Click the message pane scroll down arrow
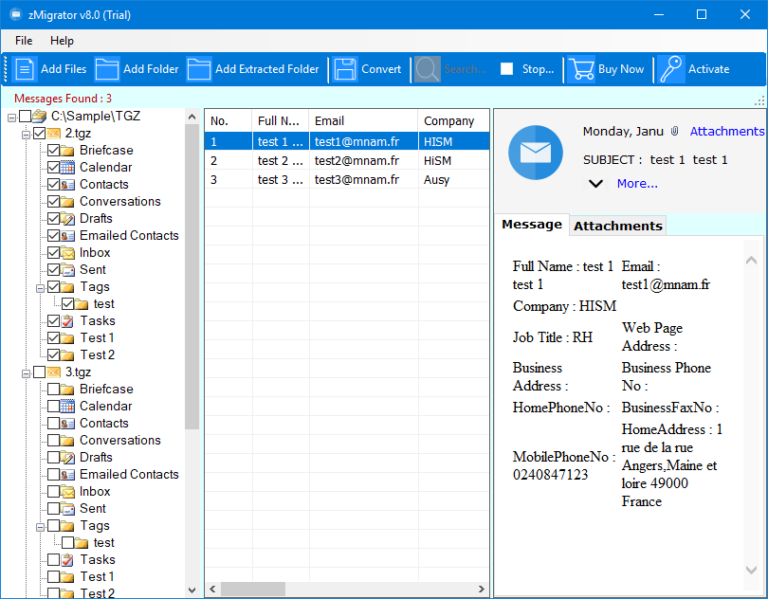The height and width of the screenshot is (599, 768). pos(751,569)
